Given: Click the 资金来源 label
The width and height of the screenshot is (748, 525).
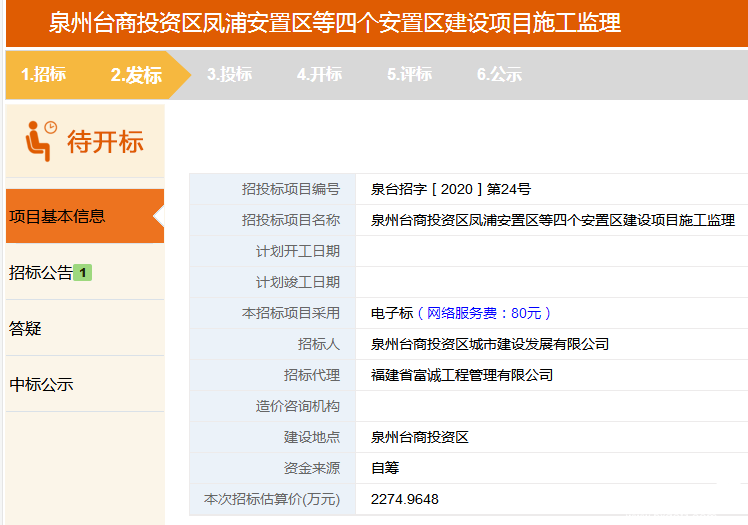Looking at the screenshot, I should click(312, 468).
